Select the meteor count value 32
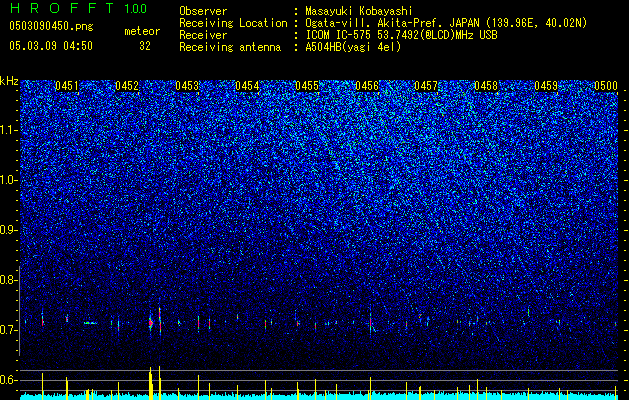 tap(145, 46)
